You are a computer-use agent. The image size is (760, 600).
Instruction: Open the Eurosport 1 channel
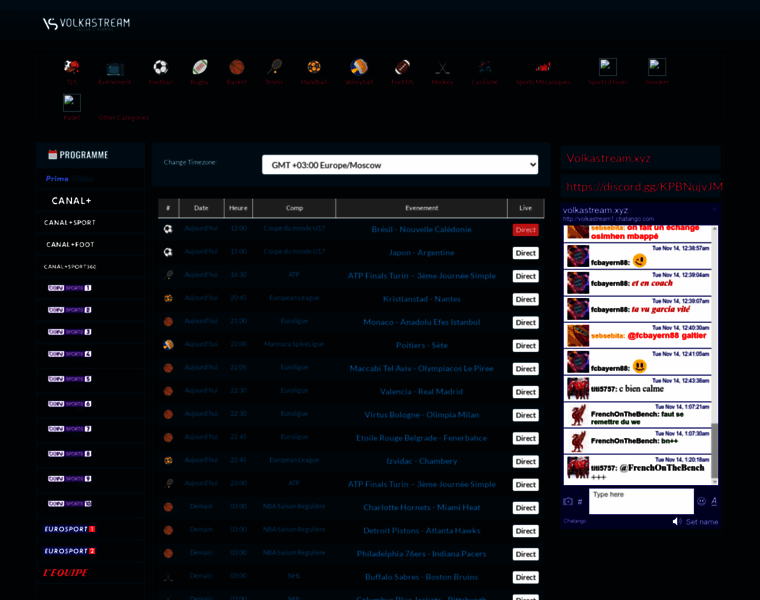tap(69, 529)
